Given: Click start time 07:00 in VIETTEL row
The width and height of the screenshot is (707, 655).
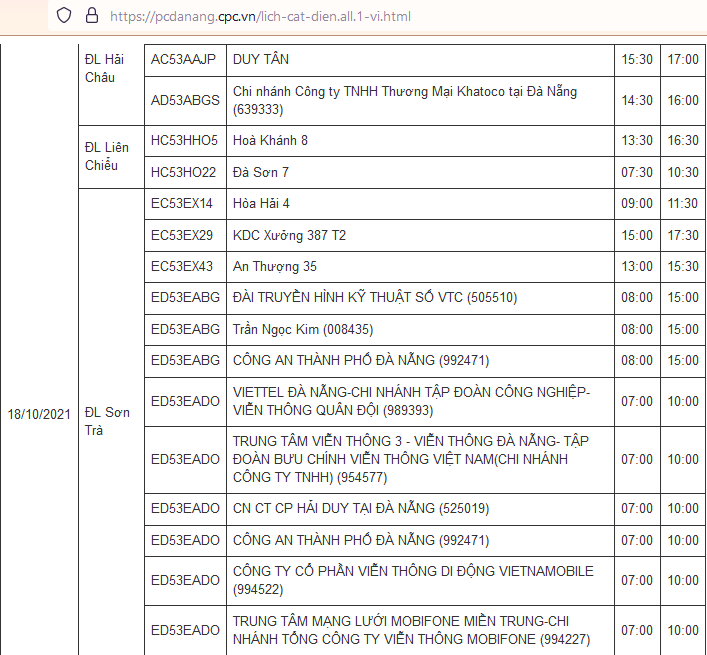Looking at the screenshot, I should tap(637, 401).
